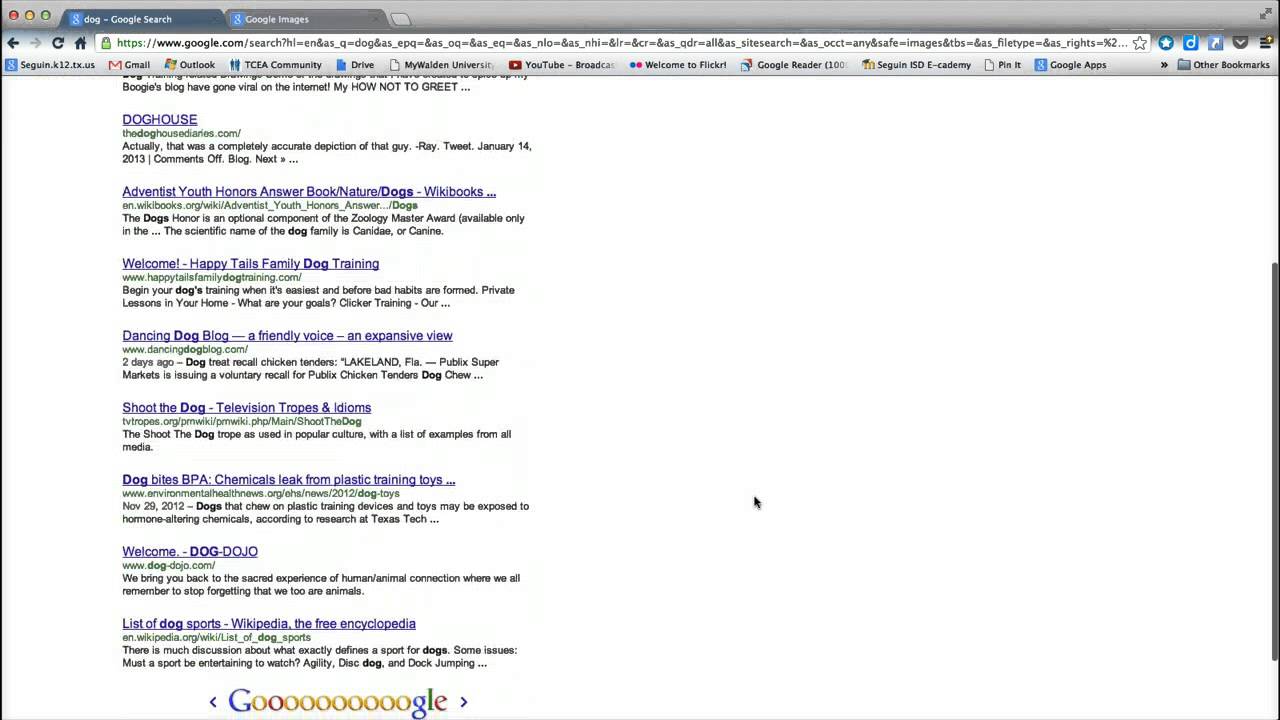Click the en.wikibooks.org URL text

[x=270, y=205]
